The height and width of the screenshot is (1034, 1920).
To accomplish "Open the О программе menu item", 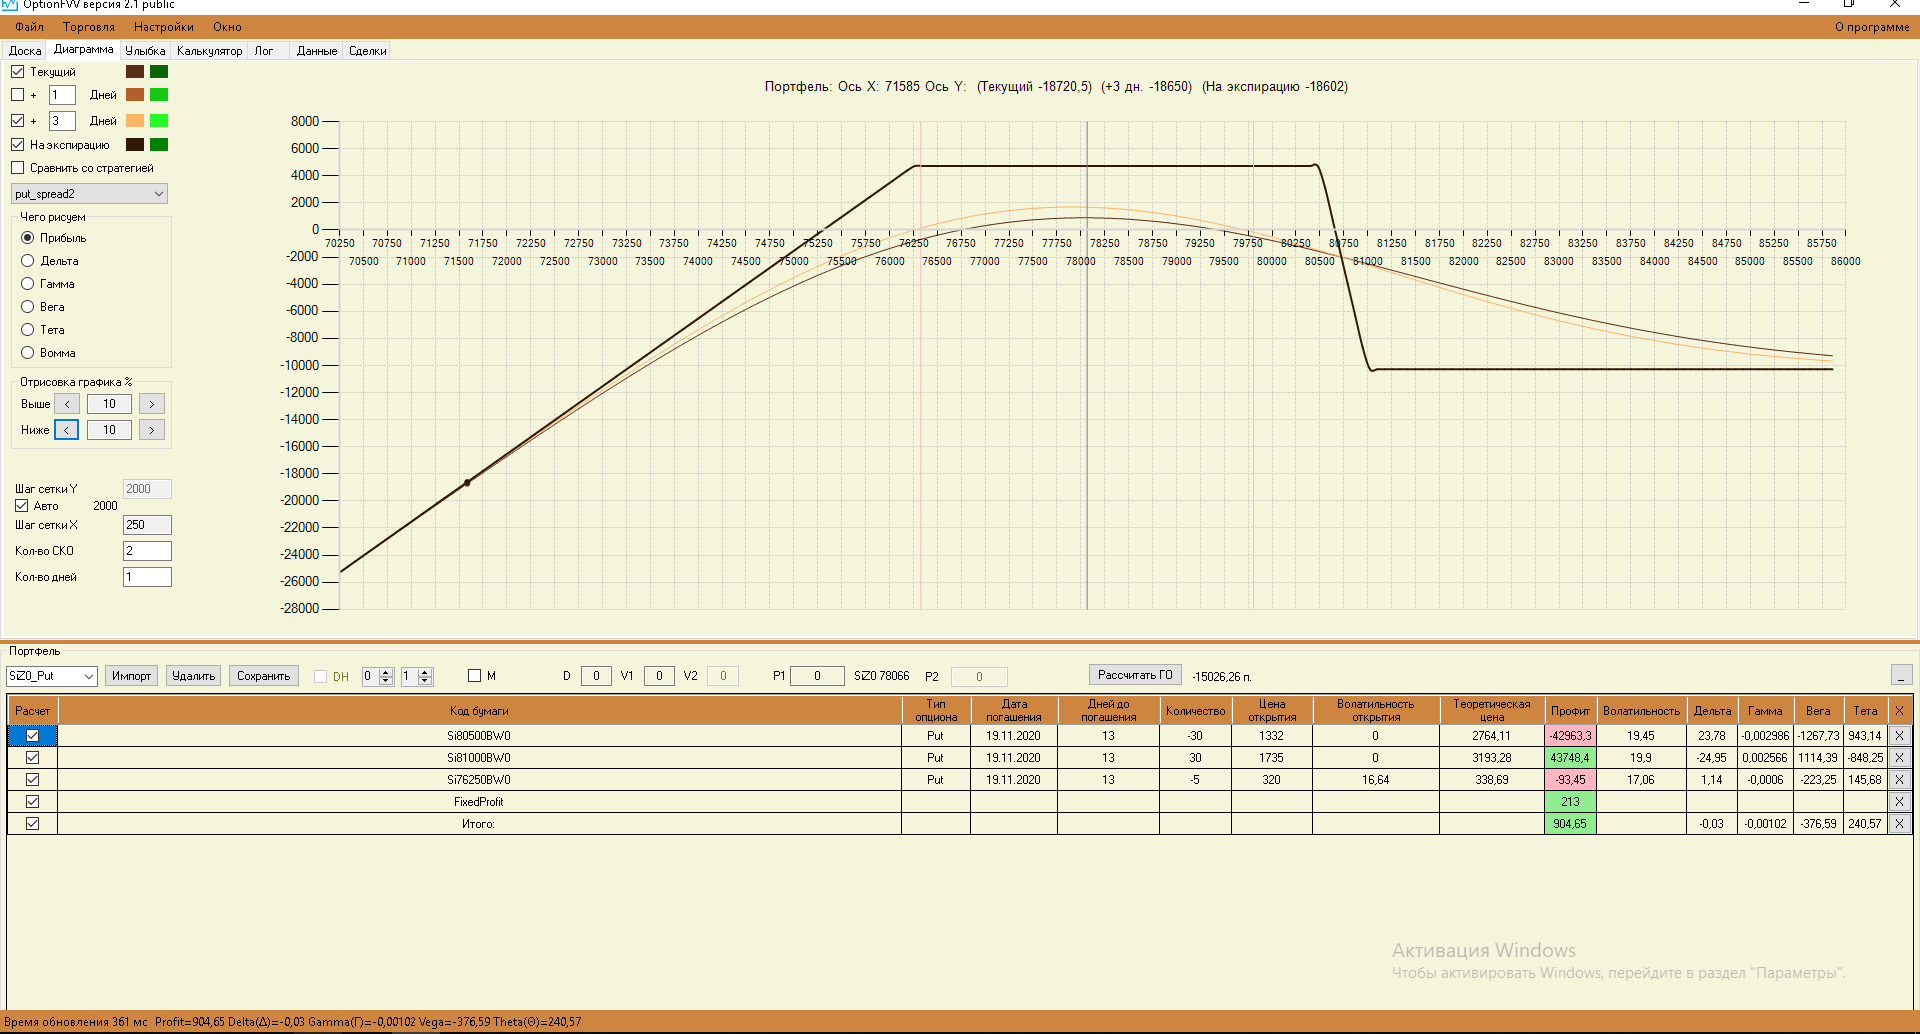I will pos(1872,27).
